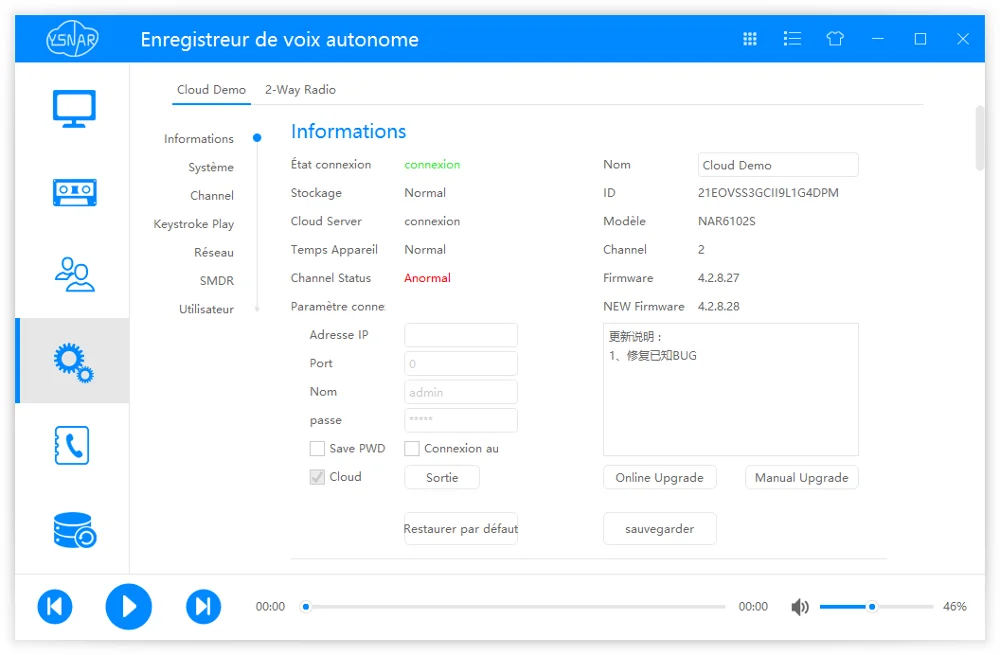Screen dimensions: 1000x655
Task: Switch to the Cloud Demo tab
Action: [x=211, y=90]
